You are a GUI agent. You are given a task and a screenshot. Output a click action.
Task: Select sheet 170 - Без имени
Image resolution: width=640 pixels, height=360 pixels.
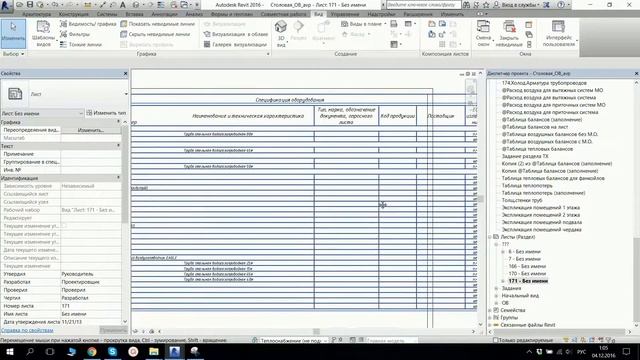point(527,274)
